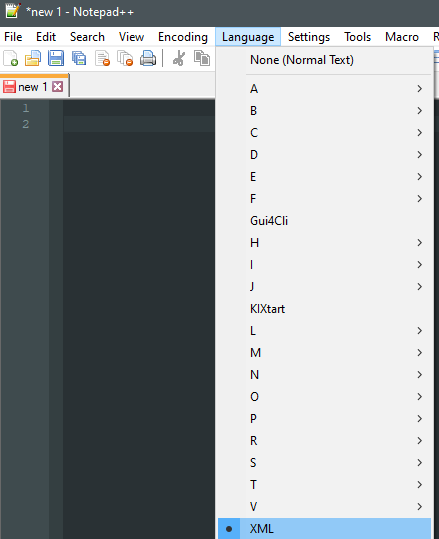Click the Open file folder icon
Viewport: 439px width, 539px height.
coord(33,58)
